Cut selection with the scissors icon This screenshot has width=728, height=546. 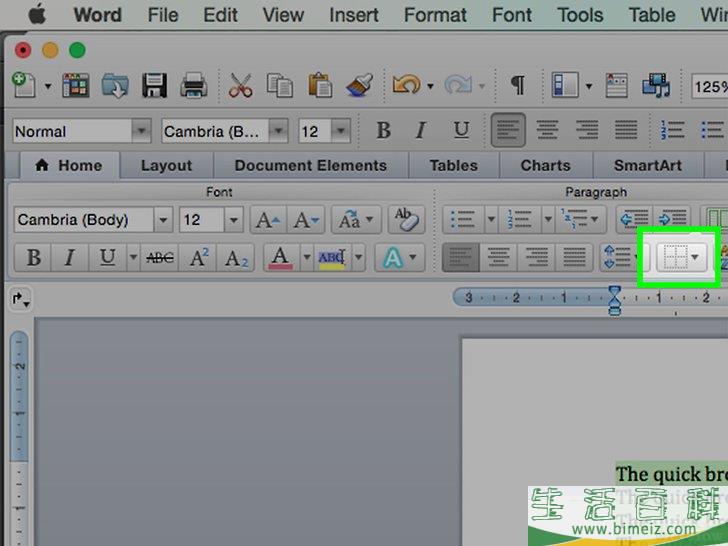pyautogui.click(x=240, y=85)
